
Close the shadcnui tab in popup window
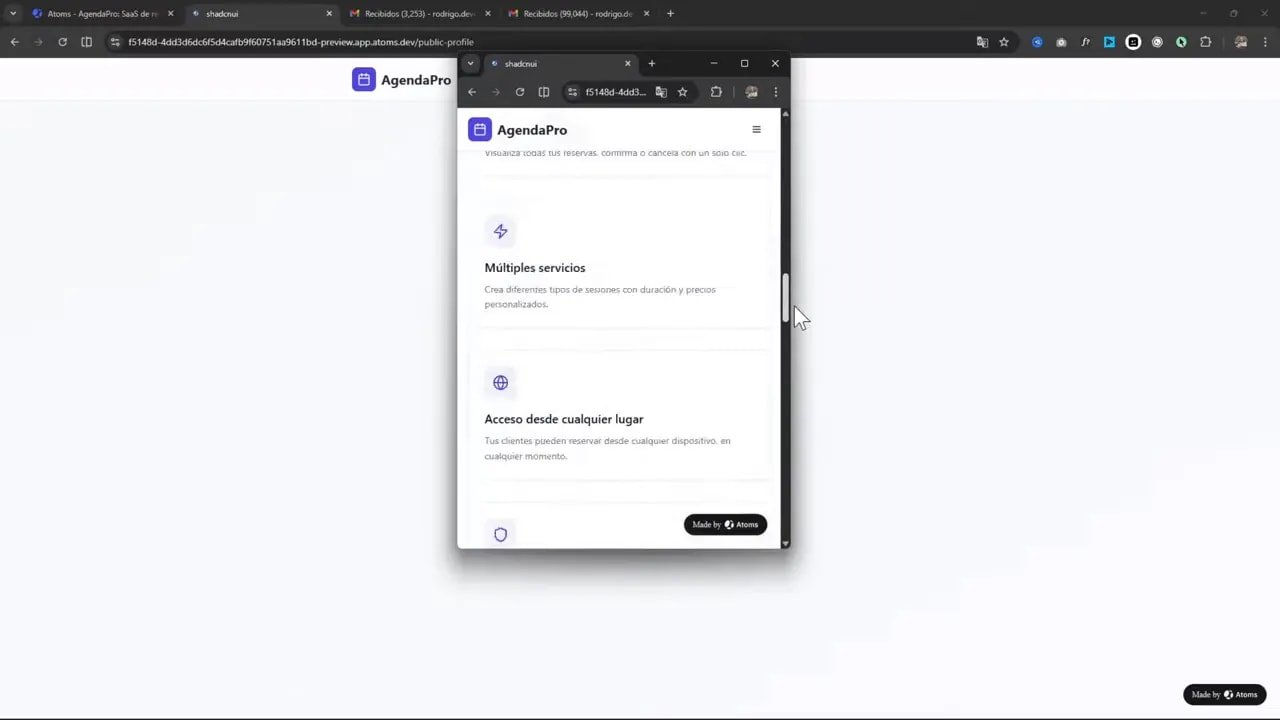(628, 63)
